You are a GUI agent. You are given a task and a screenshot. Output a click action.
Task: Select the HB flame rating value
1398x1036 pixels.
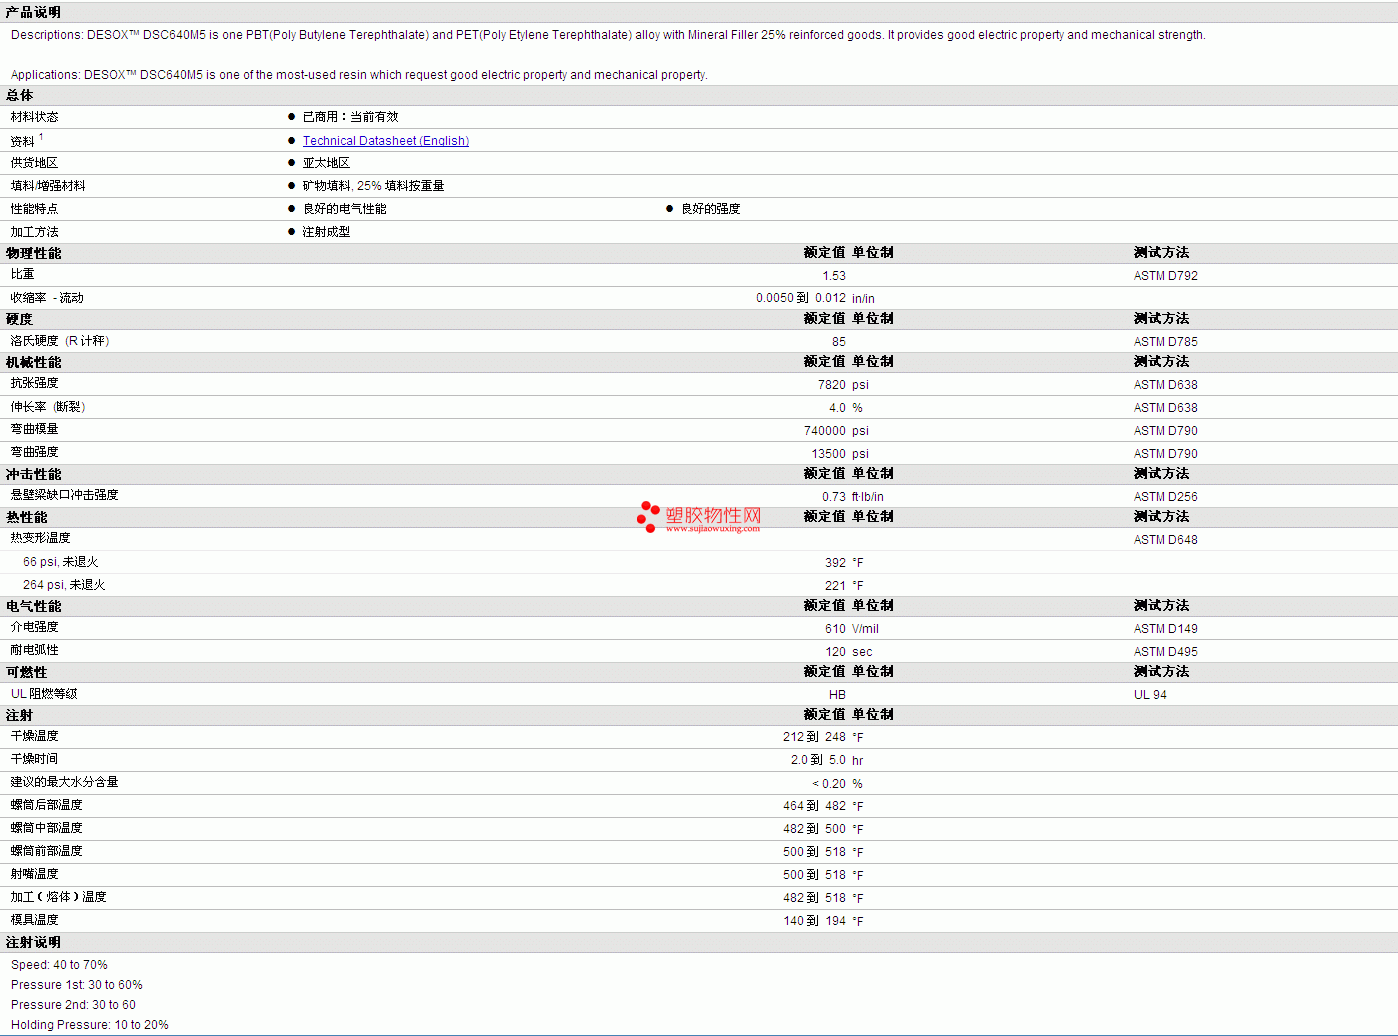[x=837, y=695]
